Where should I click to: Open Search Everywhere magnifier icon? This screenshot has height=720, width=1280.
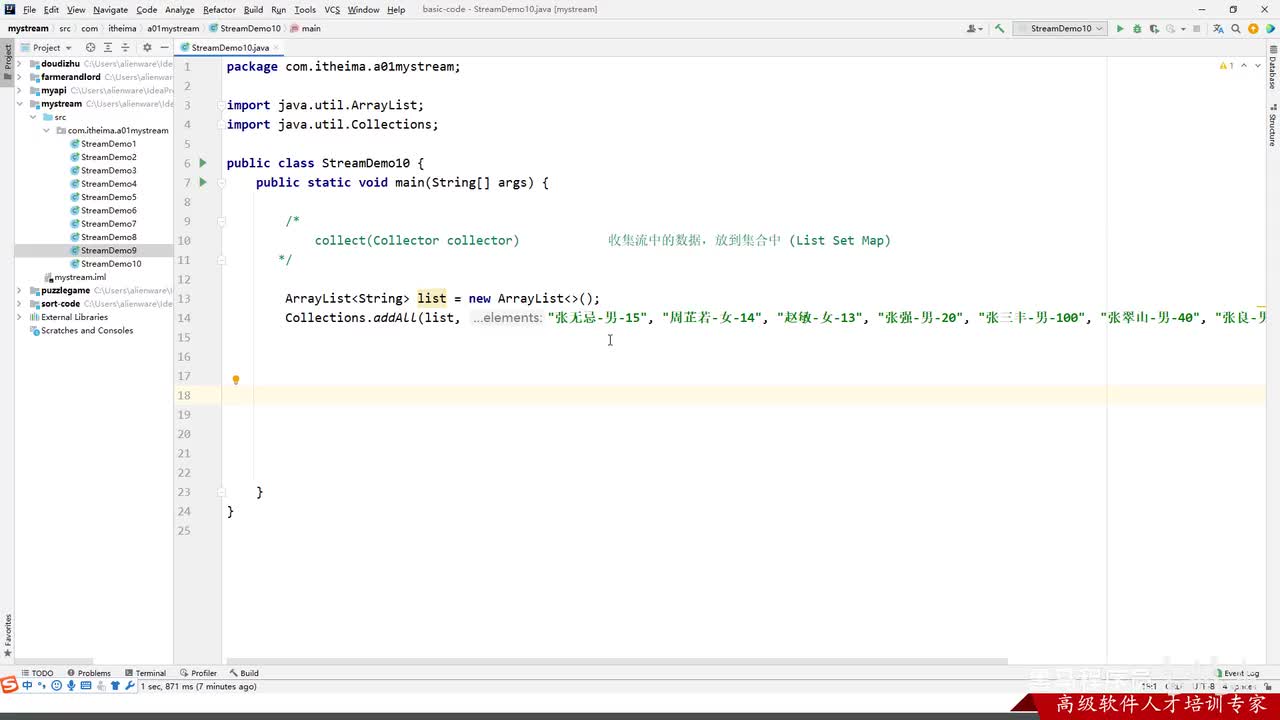click(1236, 28)
